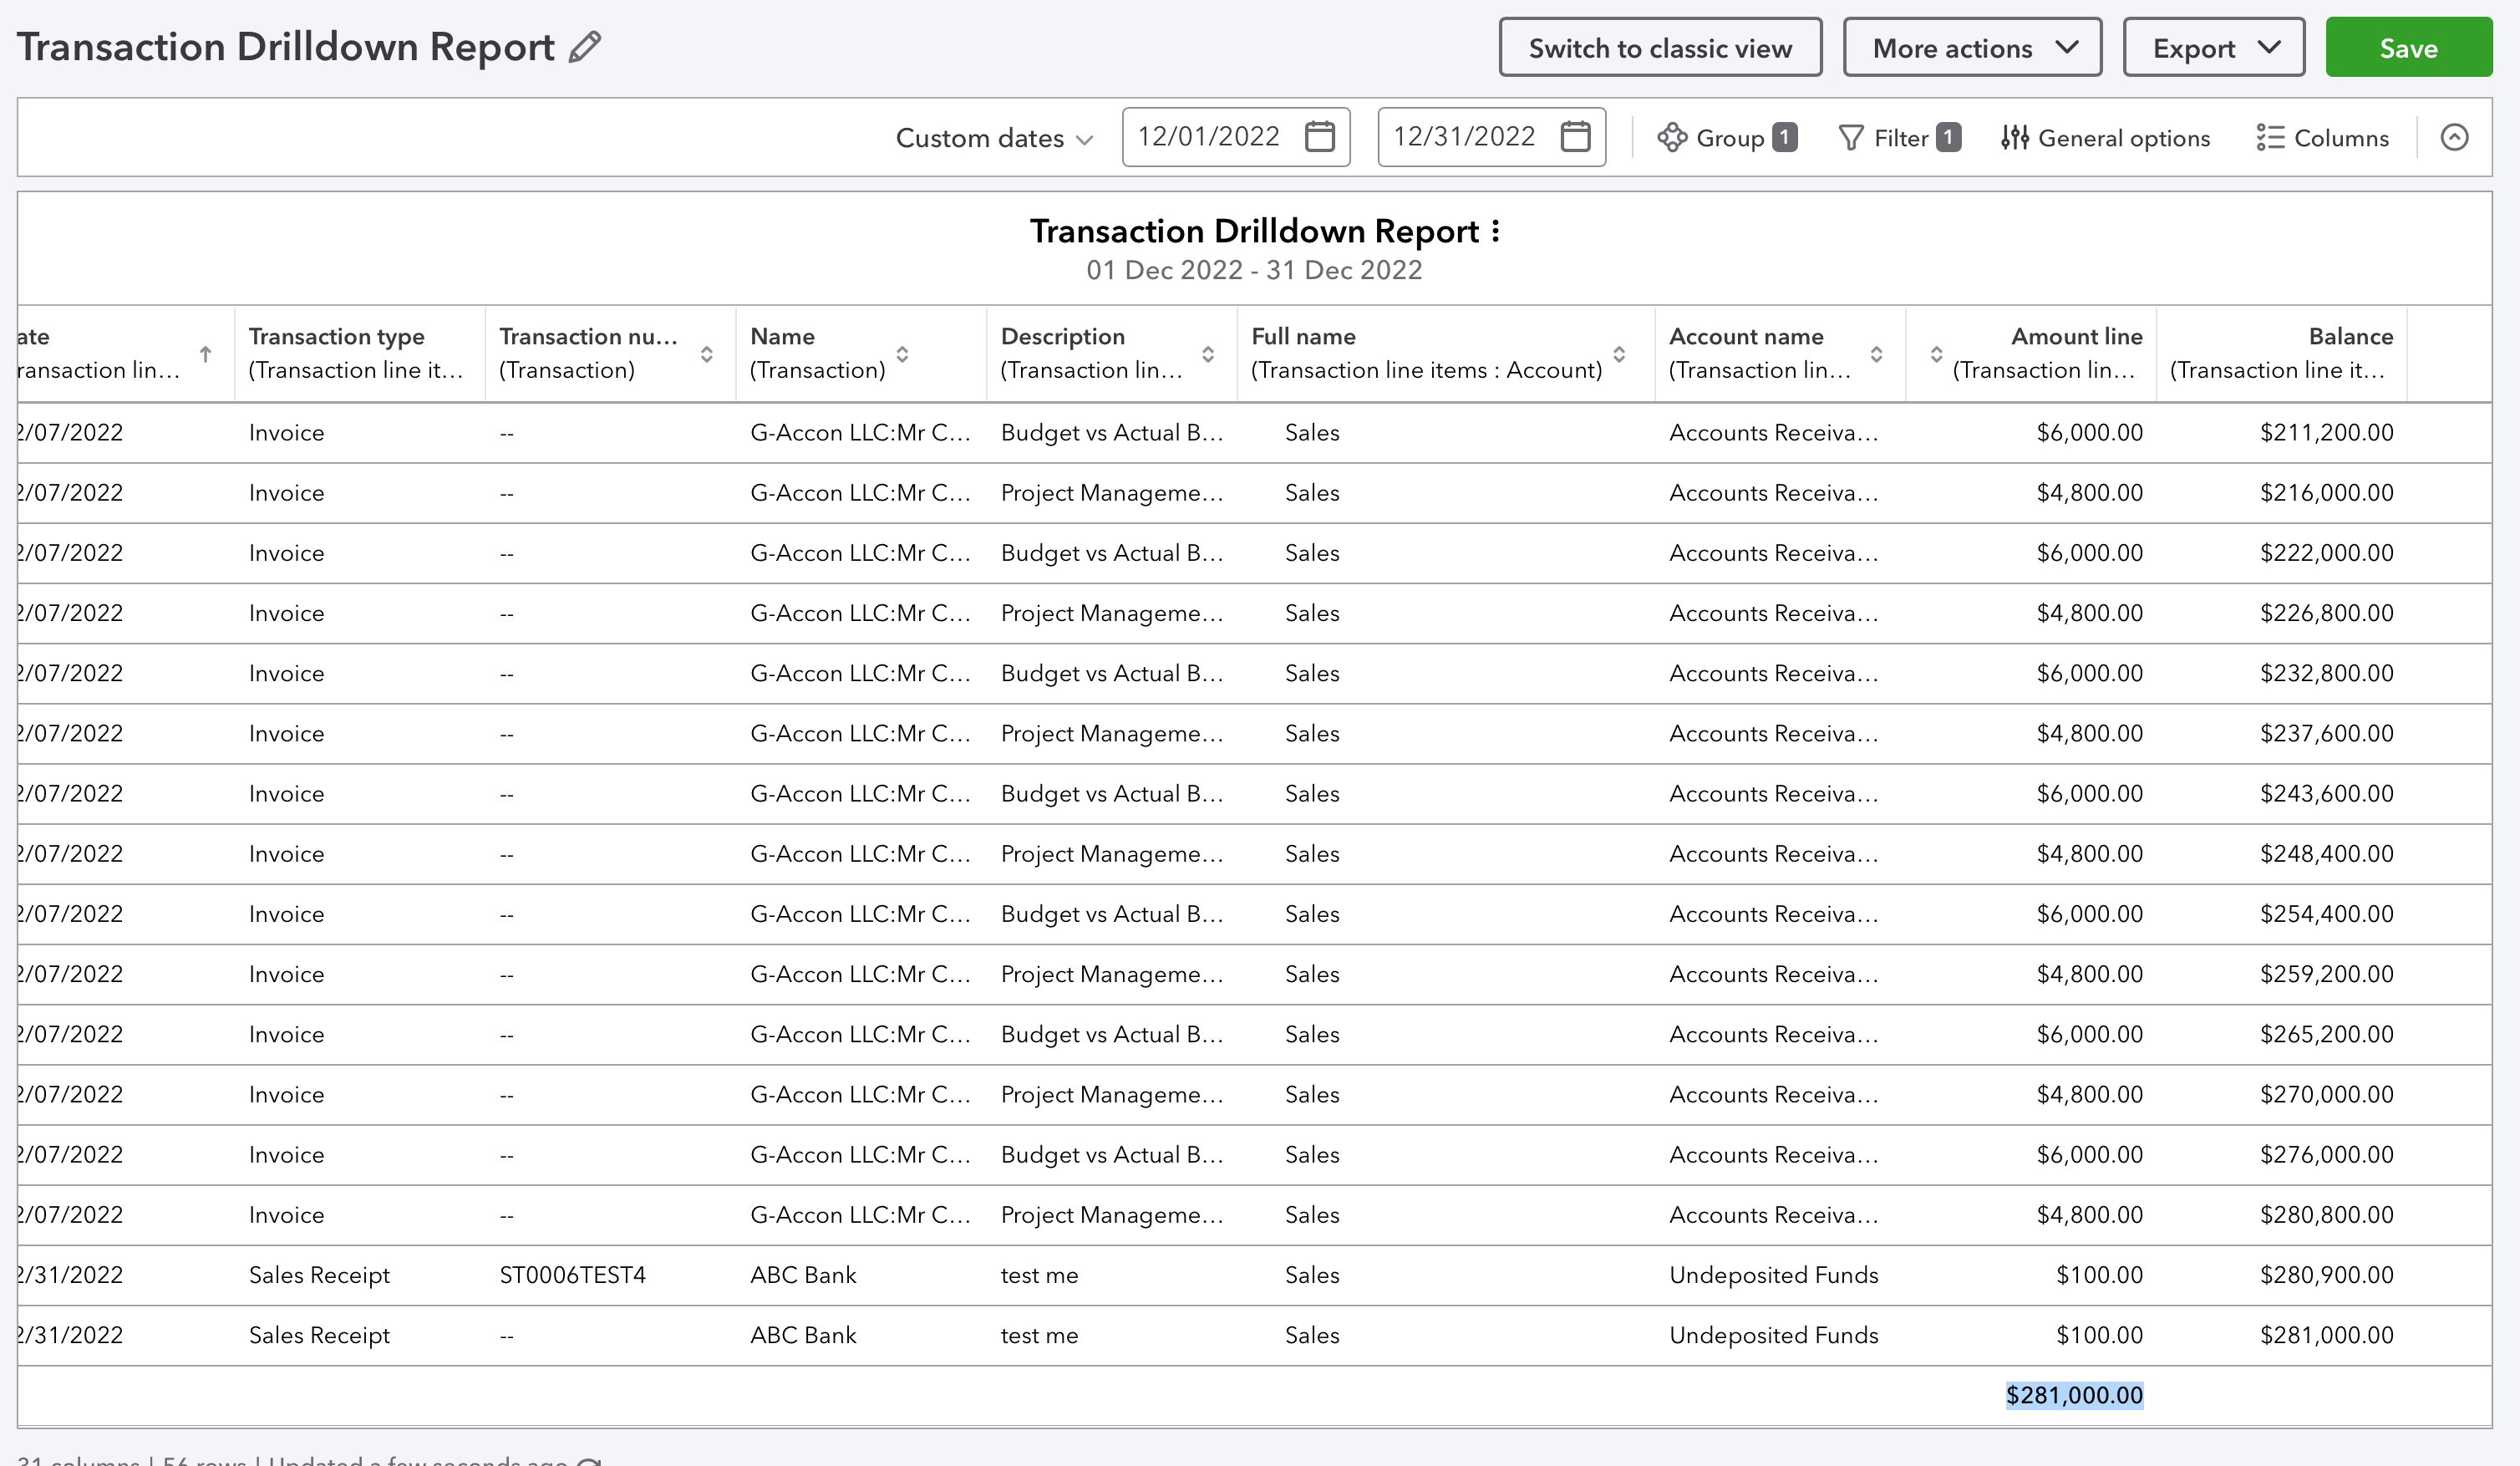Expand the More actions dropdown
This screenshot has height=1466, width=2520.
(1972, 47)
